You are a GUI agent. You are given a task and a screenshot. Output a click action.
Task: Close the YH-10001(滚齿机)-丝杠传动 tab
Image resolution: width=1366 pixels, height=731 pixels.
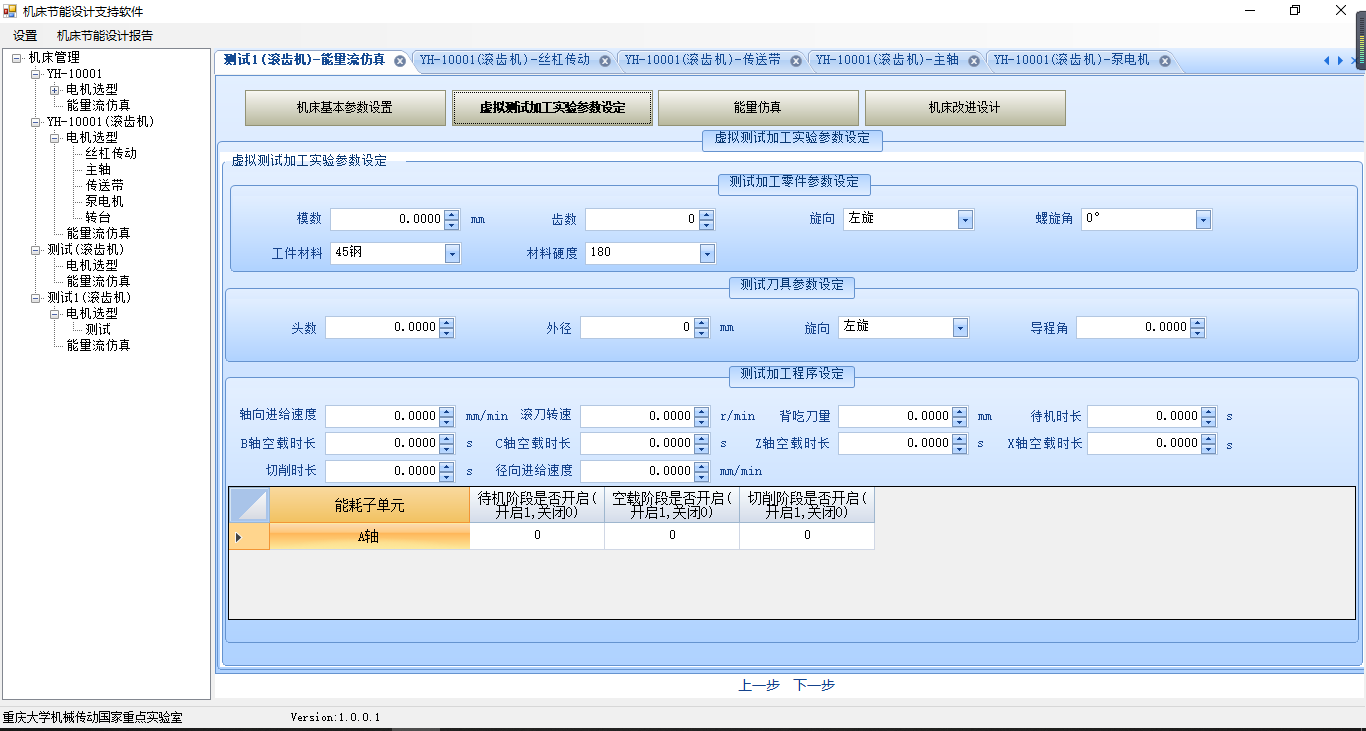(605, 61)
